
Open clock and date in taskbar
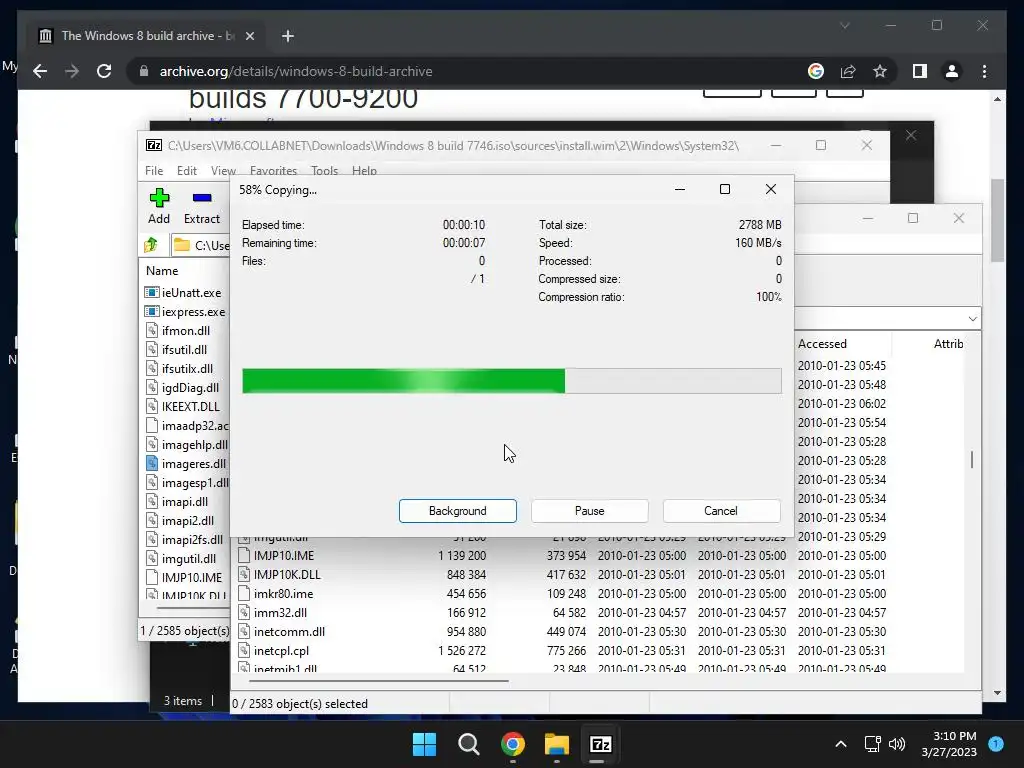(x=949, y=744)
